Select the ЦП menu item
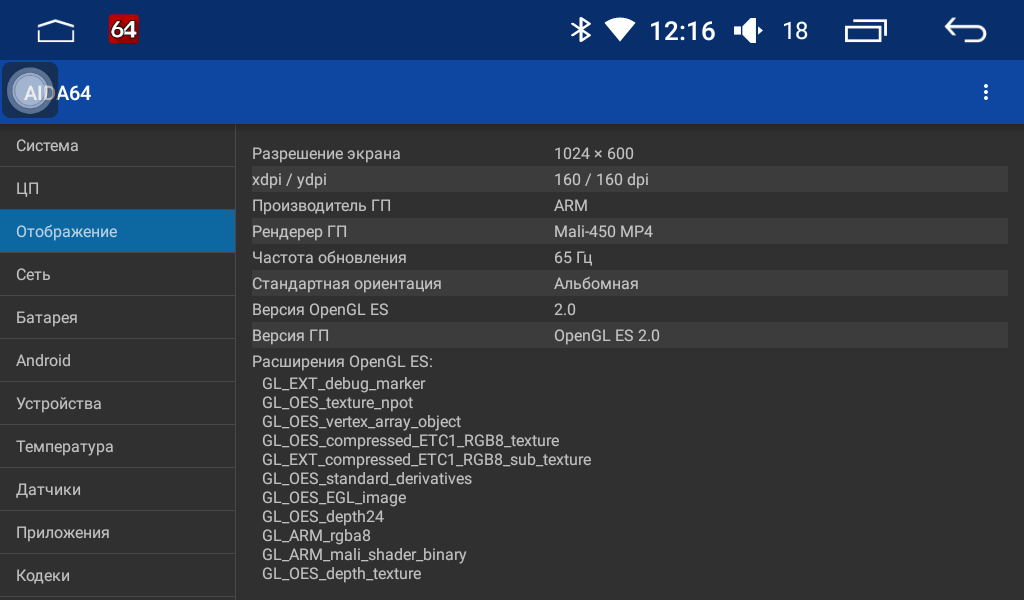 coord(117,189)
